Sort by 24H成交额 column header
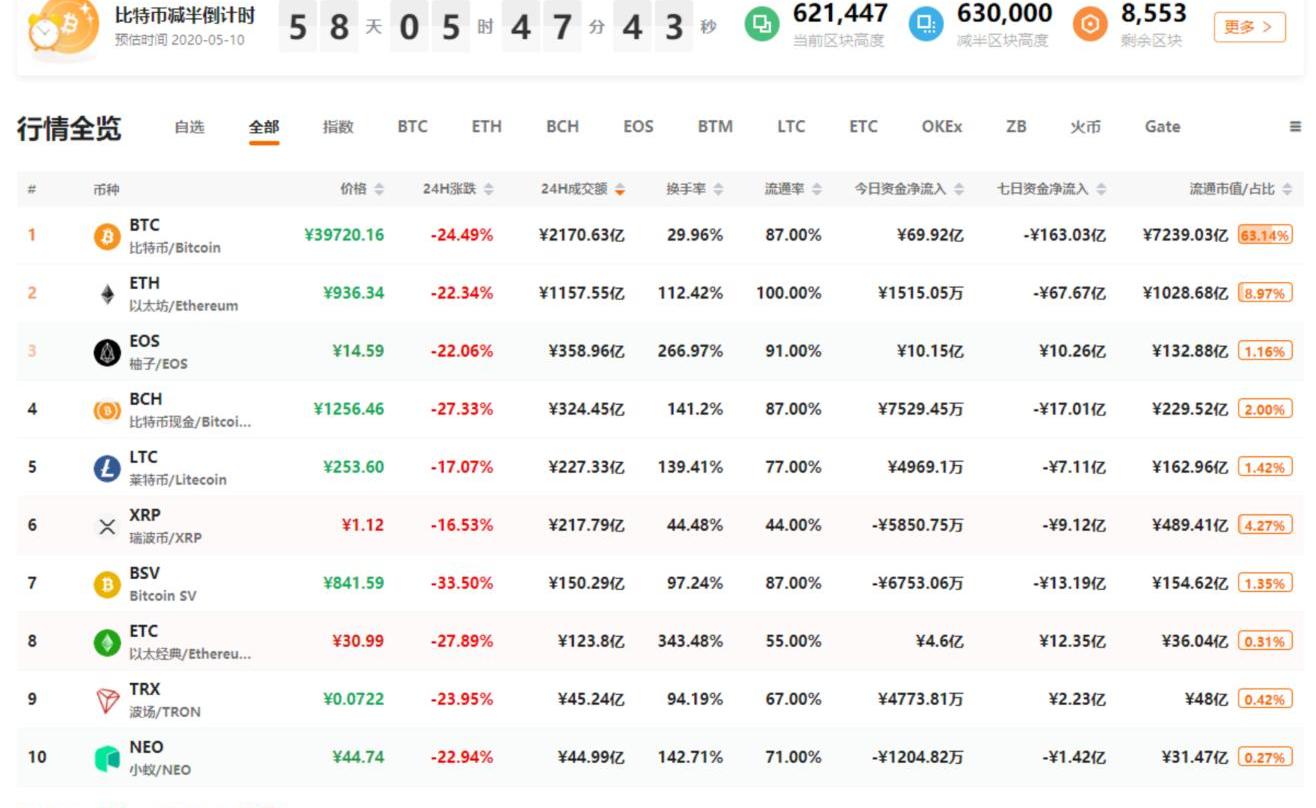1316x808 pixels. [x=582, y=189]
